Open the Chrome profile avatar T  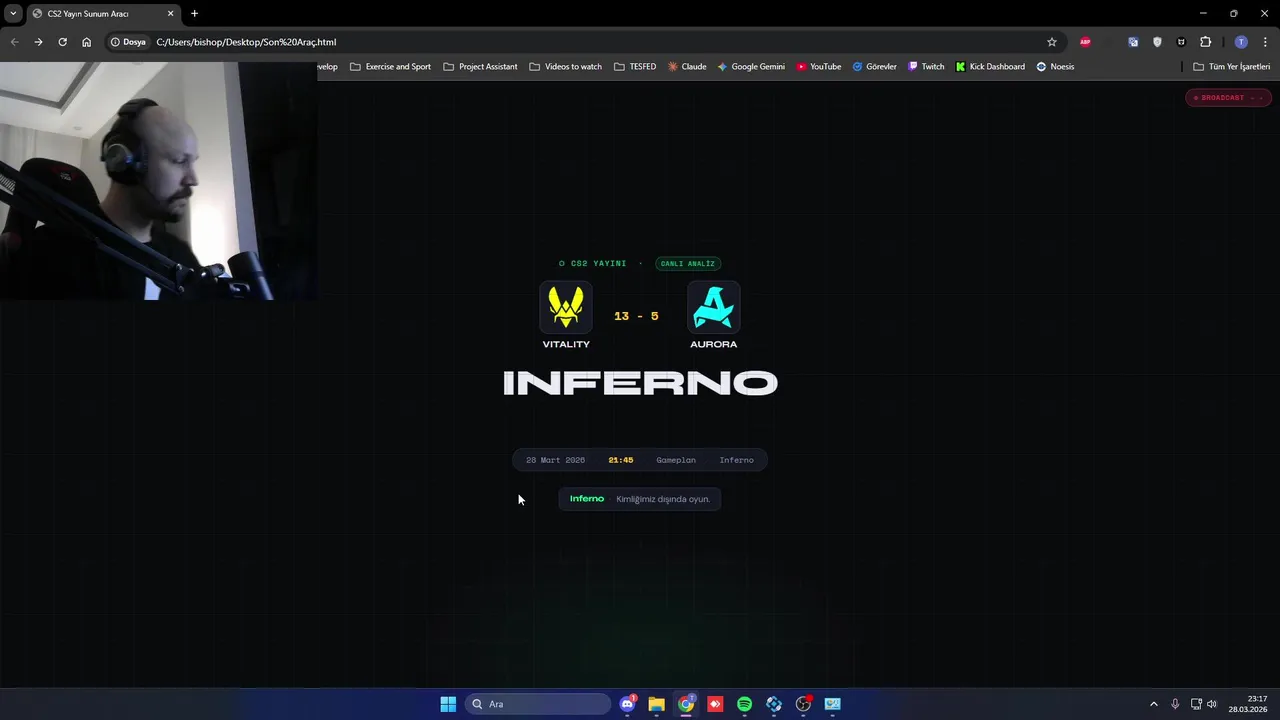pos(1241,42)
